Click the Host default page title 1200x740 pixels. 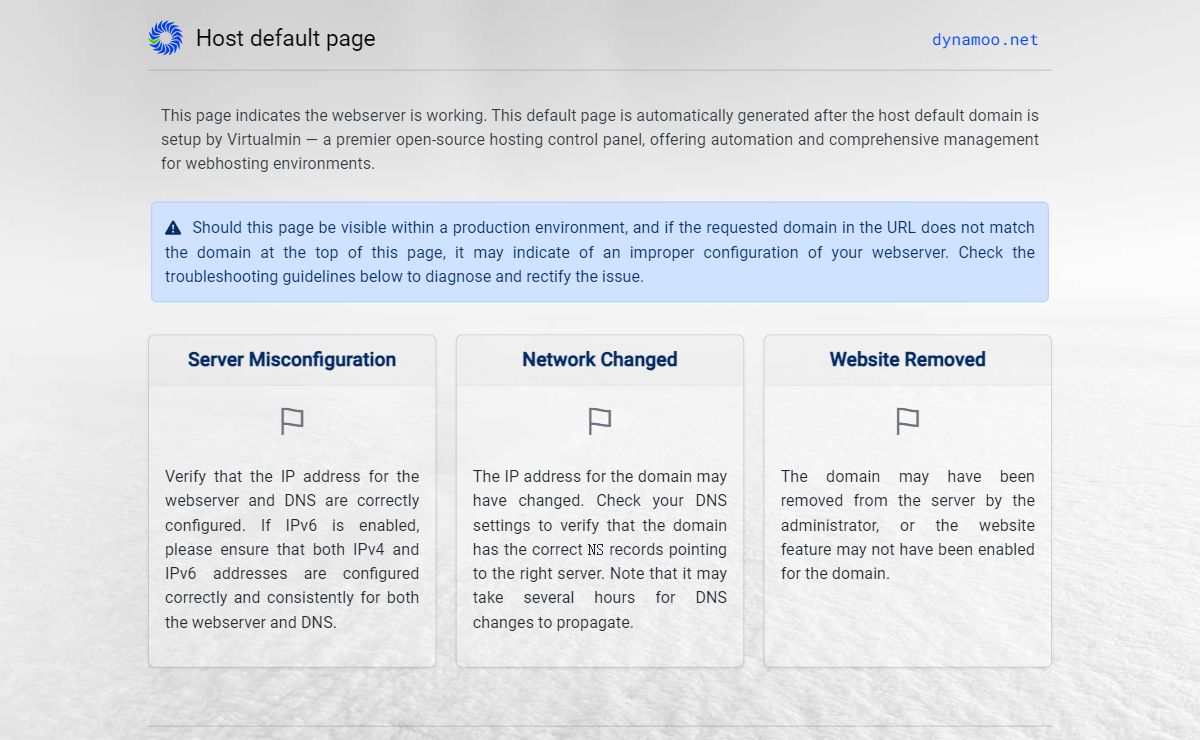click(286, 38)
